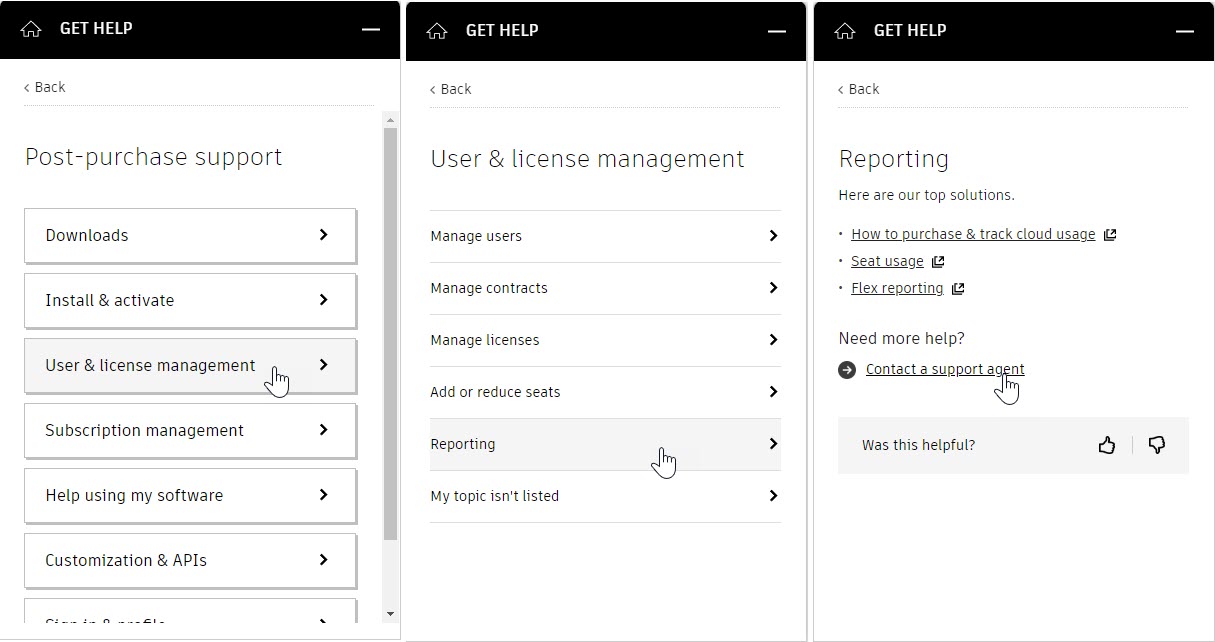The height and width of the screenshot is (642, 1215).
Task: Open the Manage contracts topic
Action: [605, 288]
